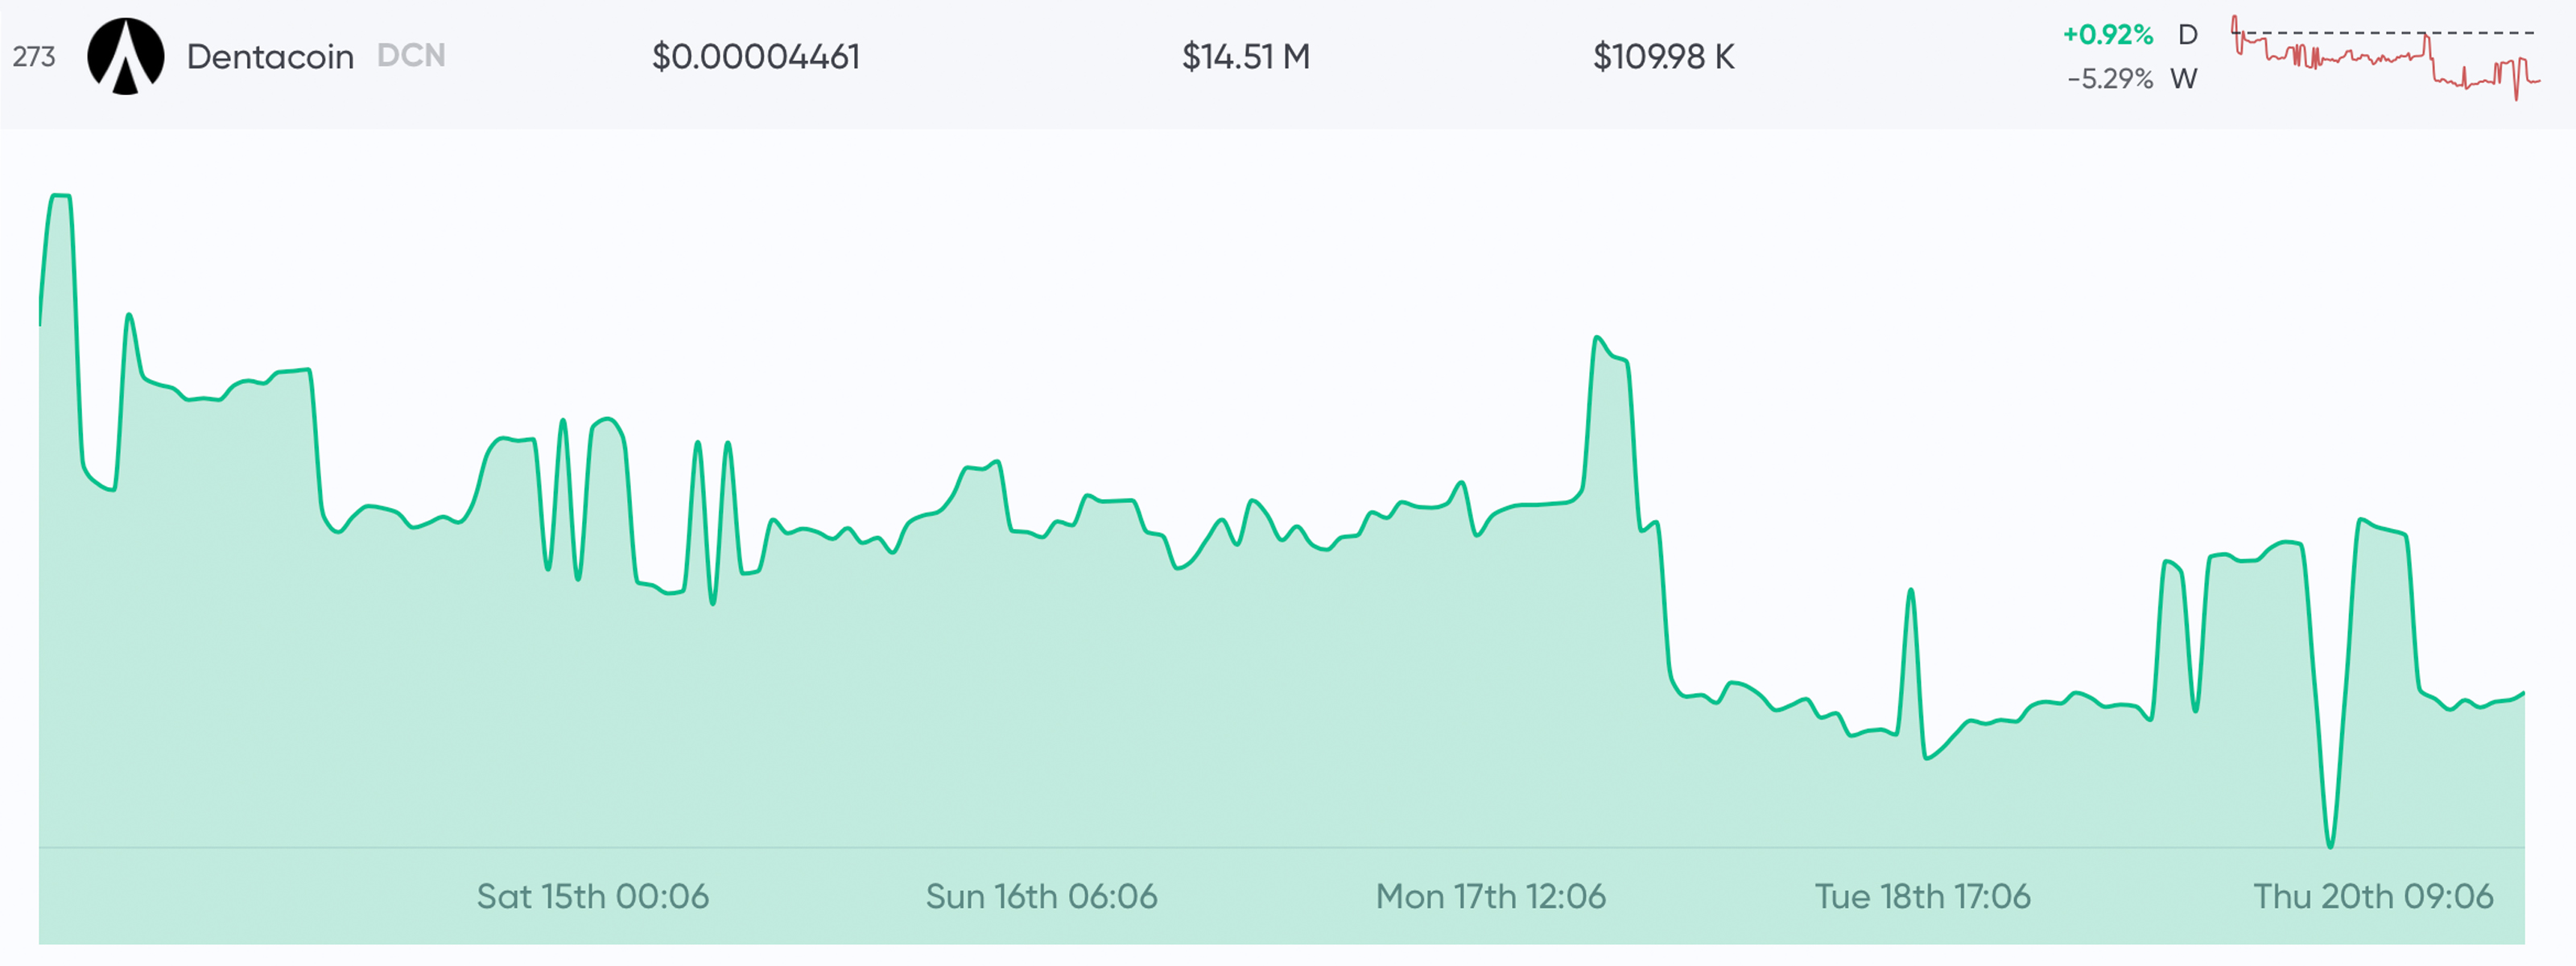
Task: Click the price $0.00004461 value
Action: (x=755, y=57)
